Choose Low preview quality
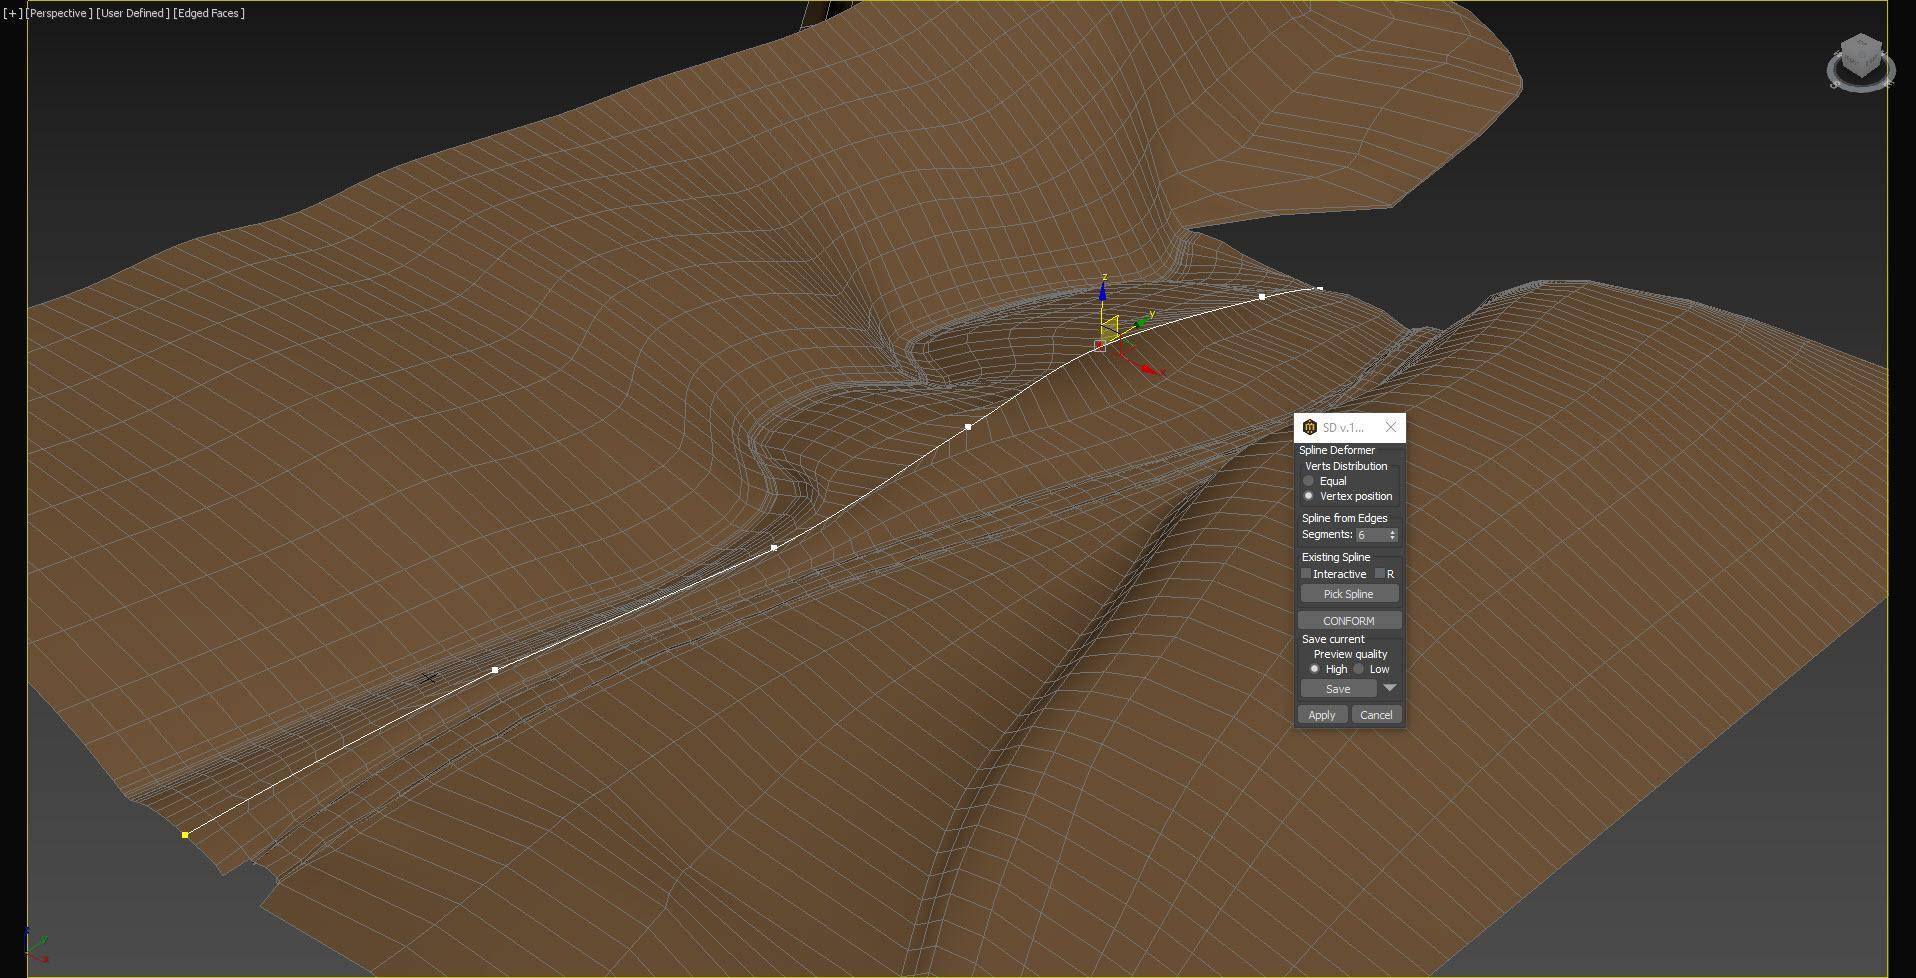 pyautogui.click(x=1359, y=669)
